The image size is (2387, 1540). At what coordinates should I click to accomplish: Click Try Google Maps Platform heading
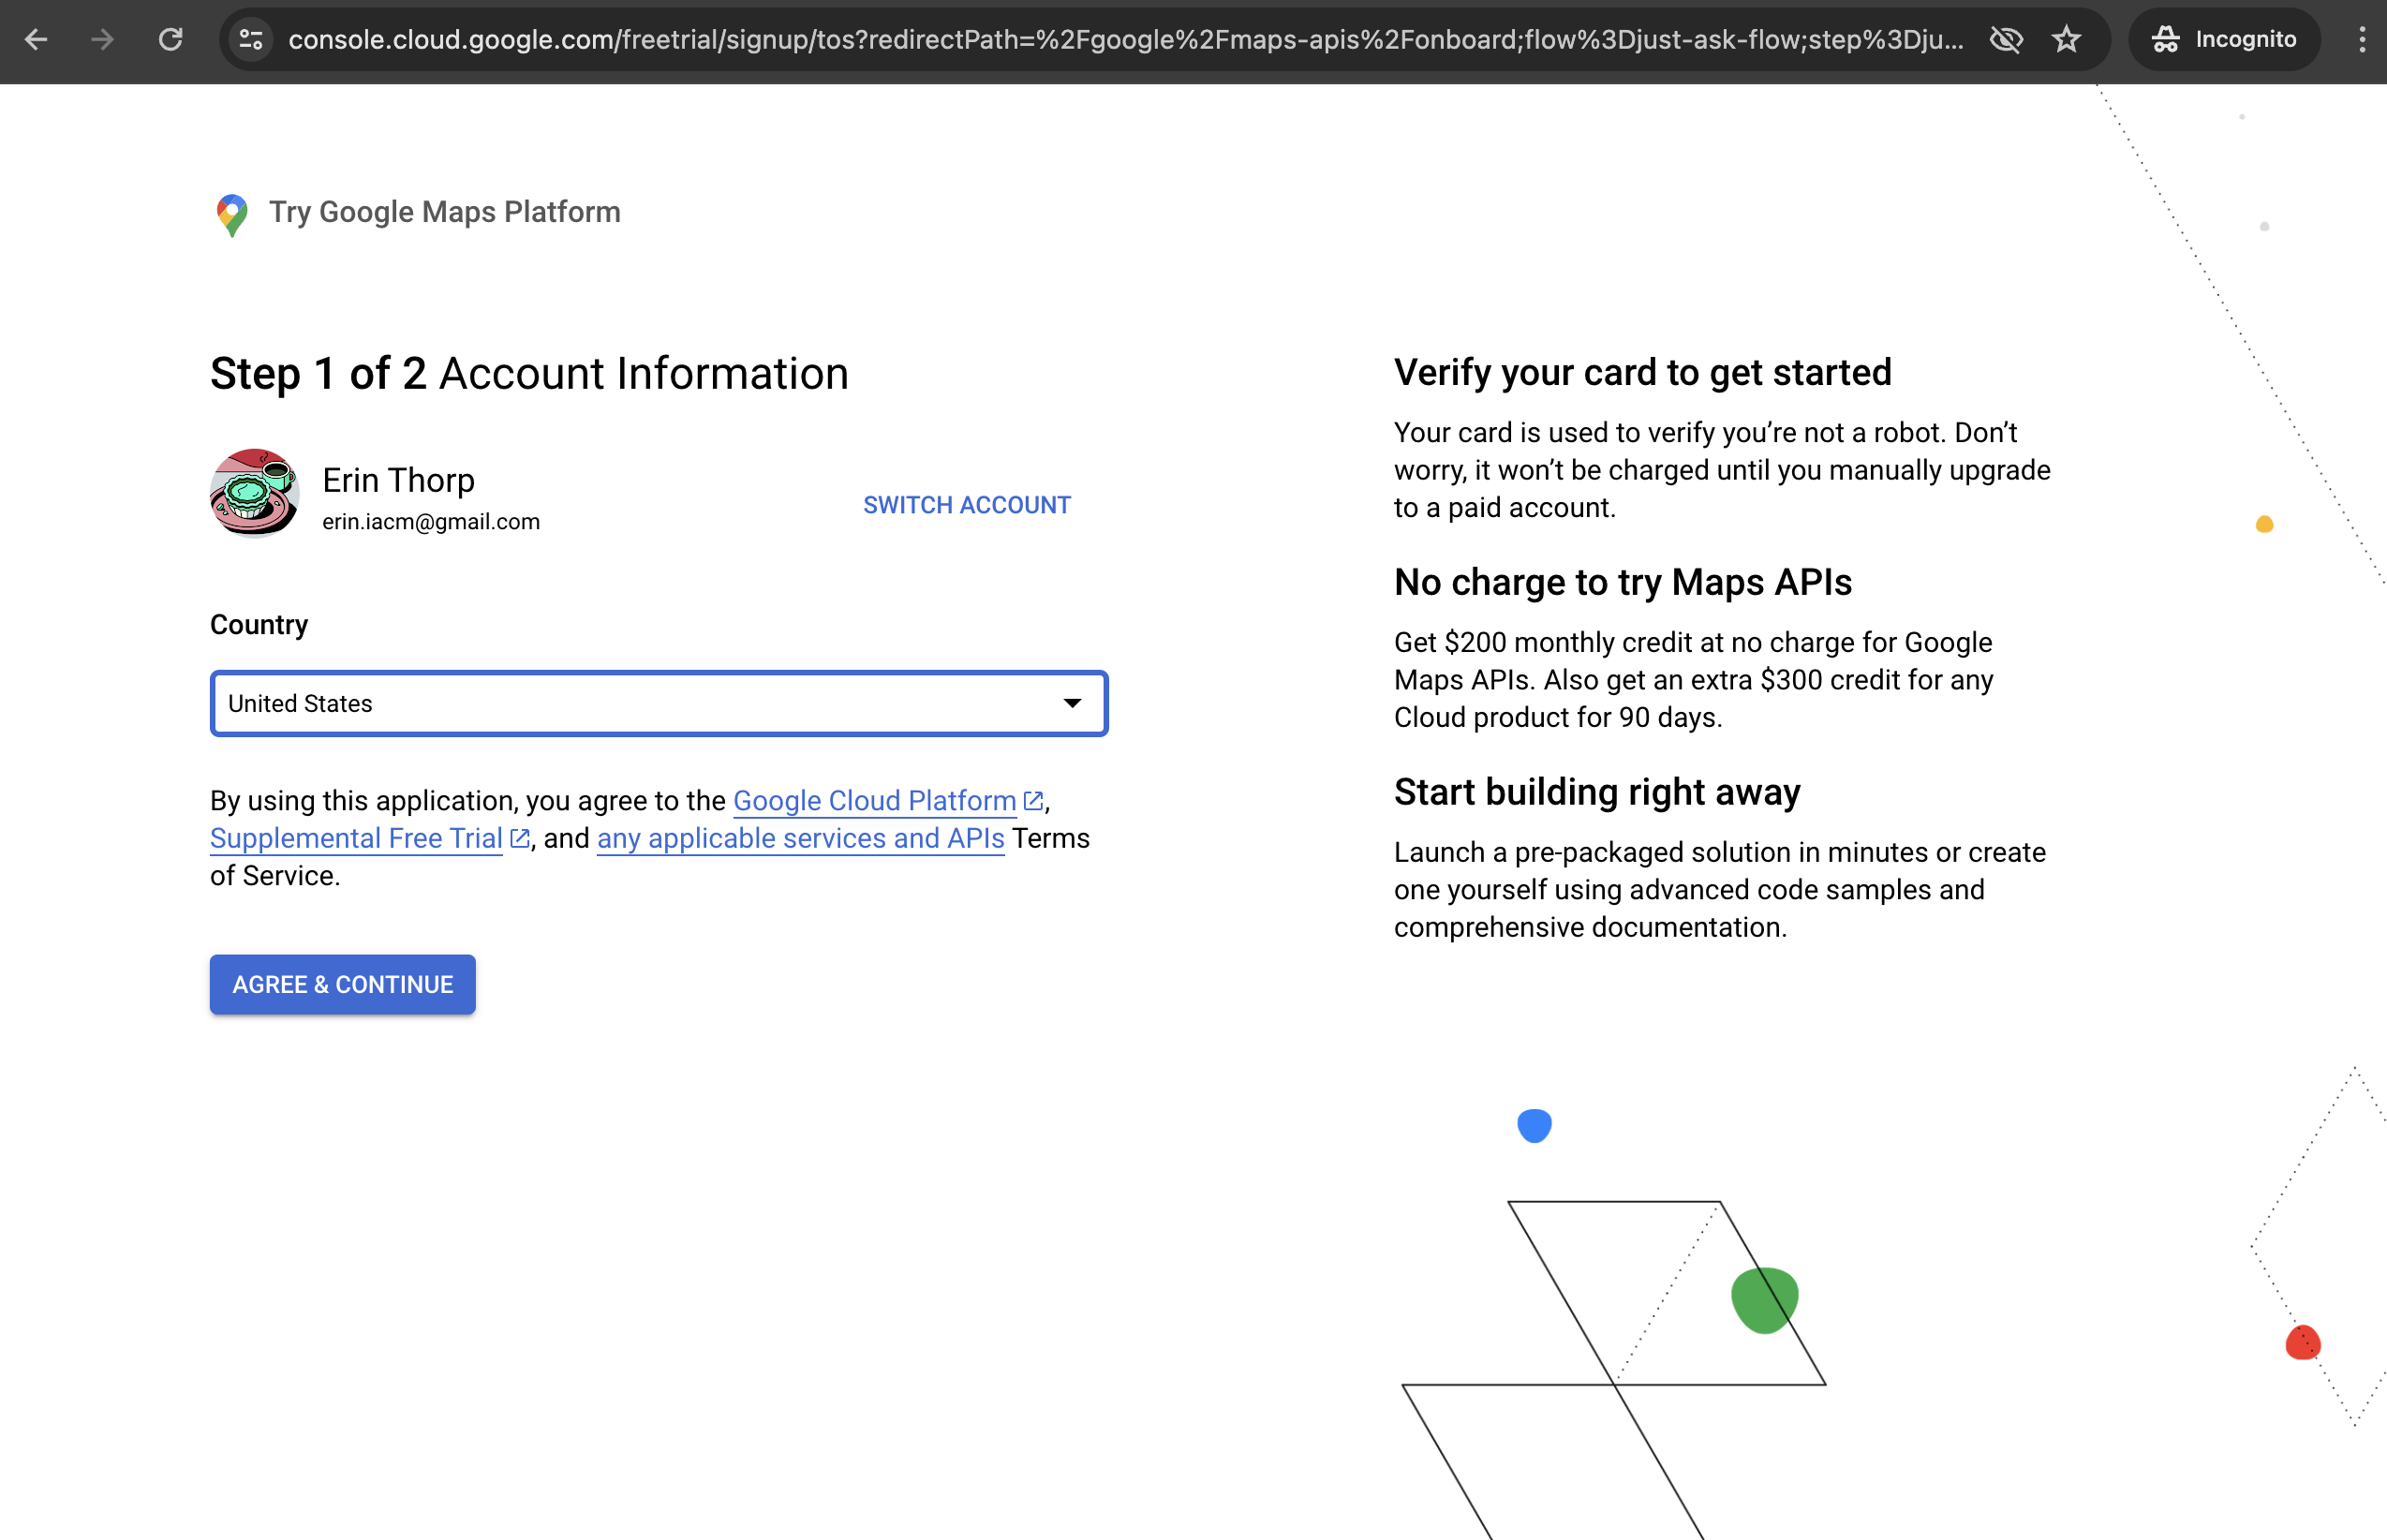pyautogui.click(x=444, y=212)
